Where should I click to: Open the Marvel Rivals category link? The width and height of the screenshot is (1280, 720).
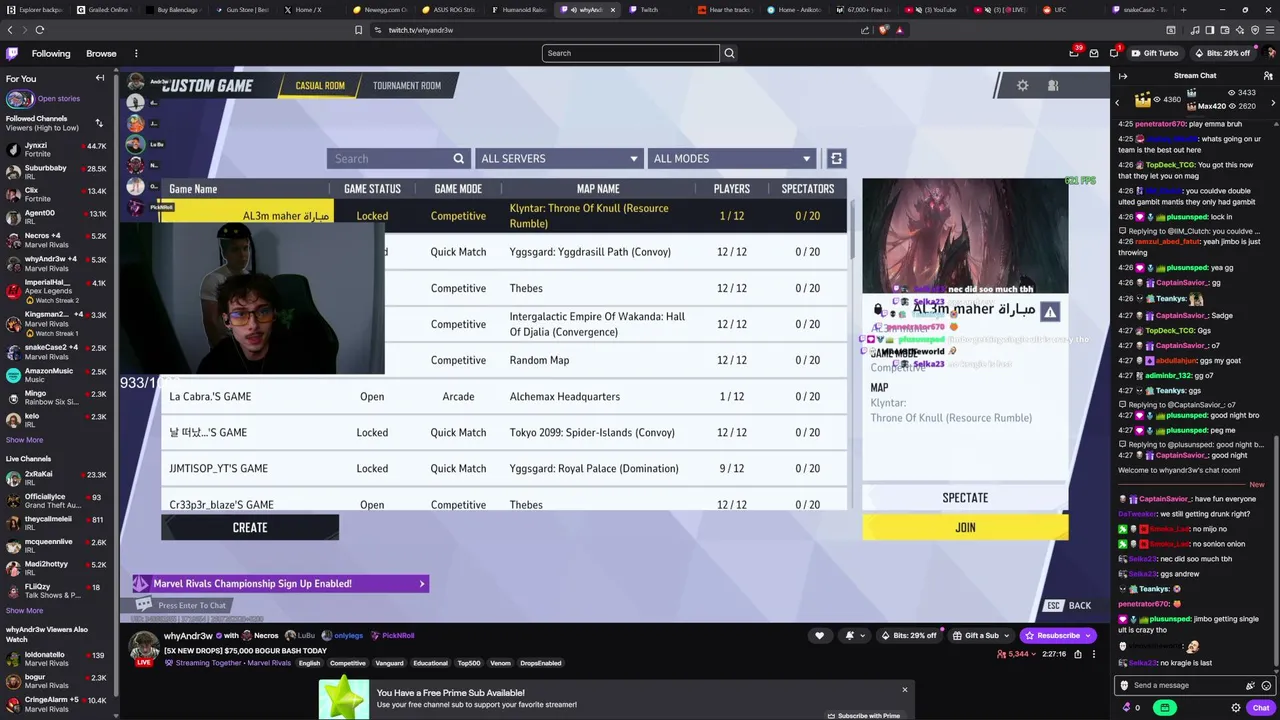tap(269, 663)
